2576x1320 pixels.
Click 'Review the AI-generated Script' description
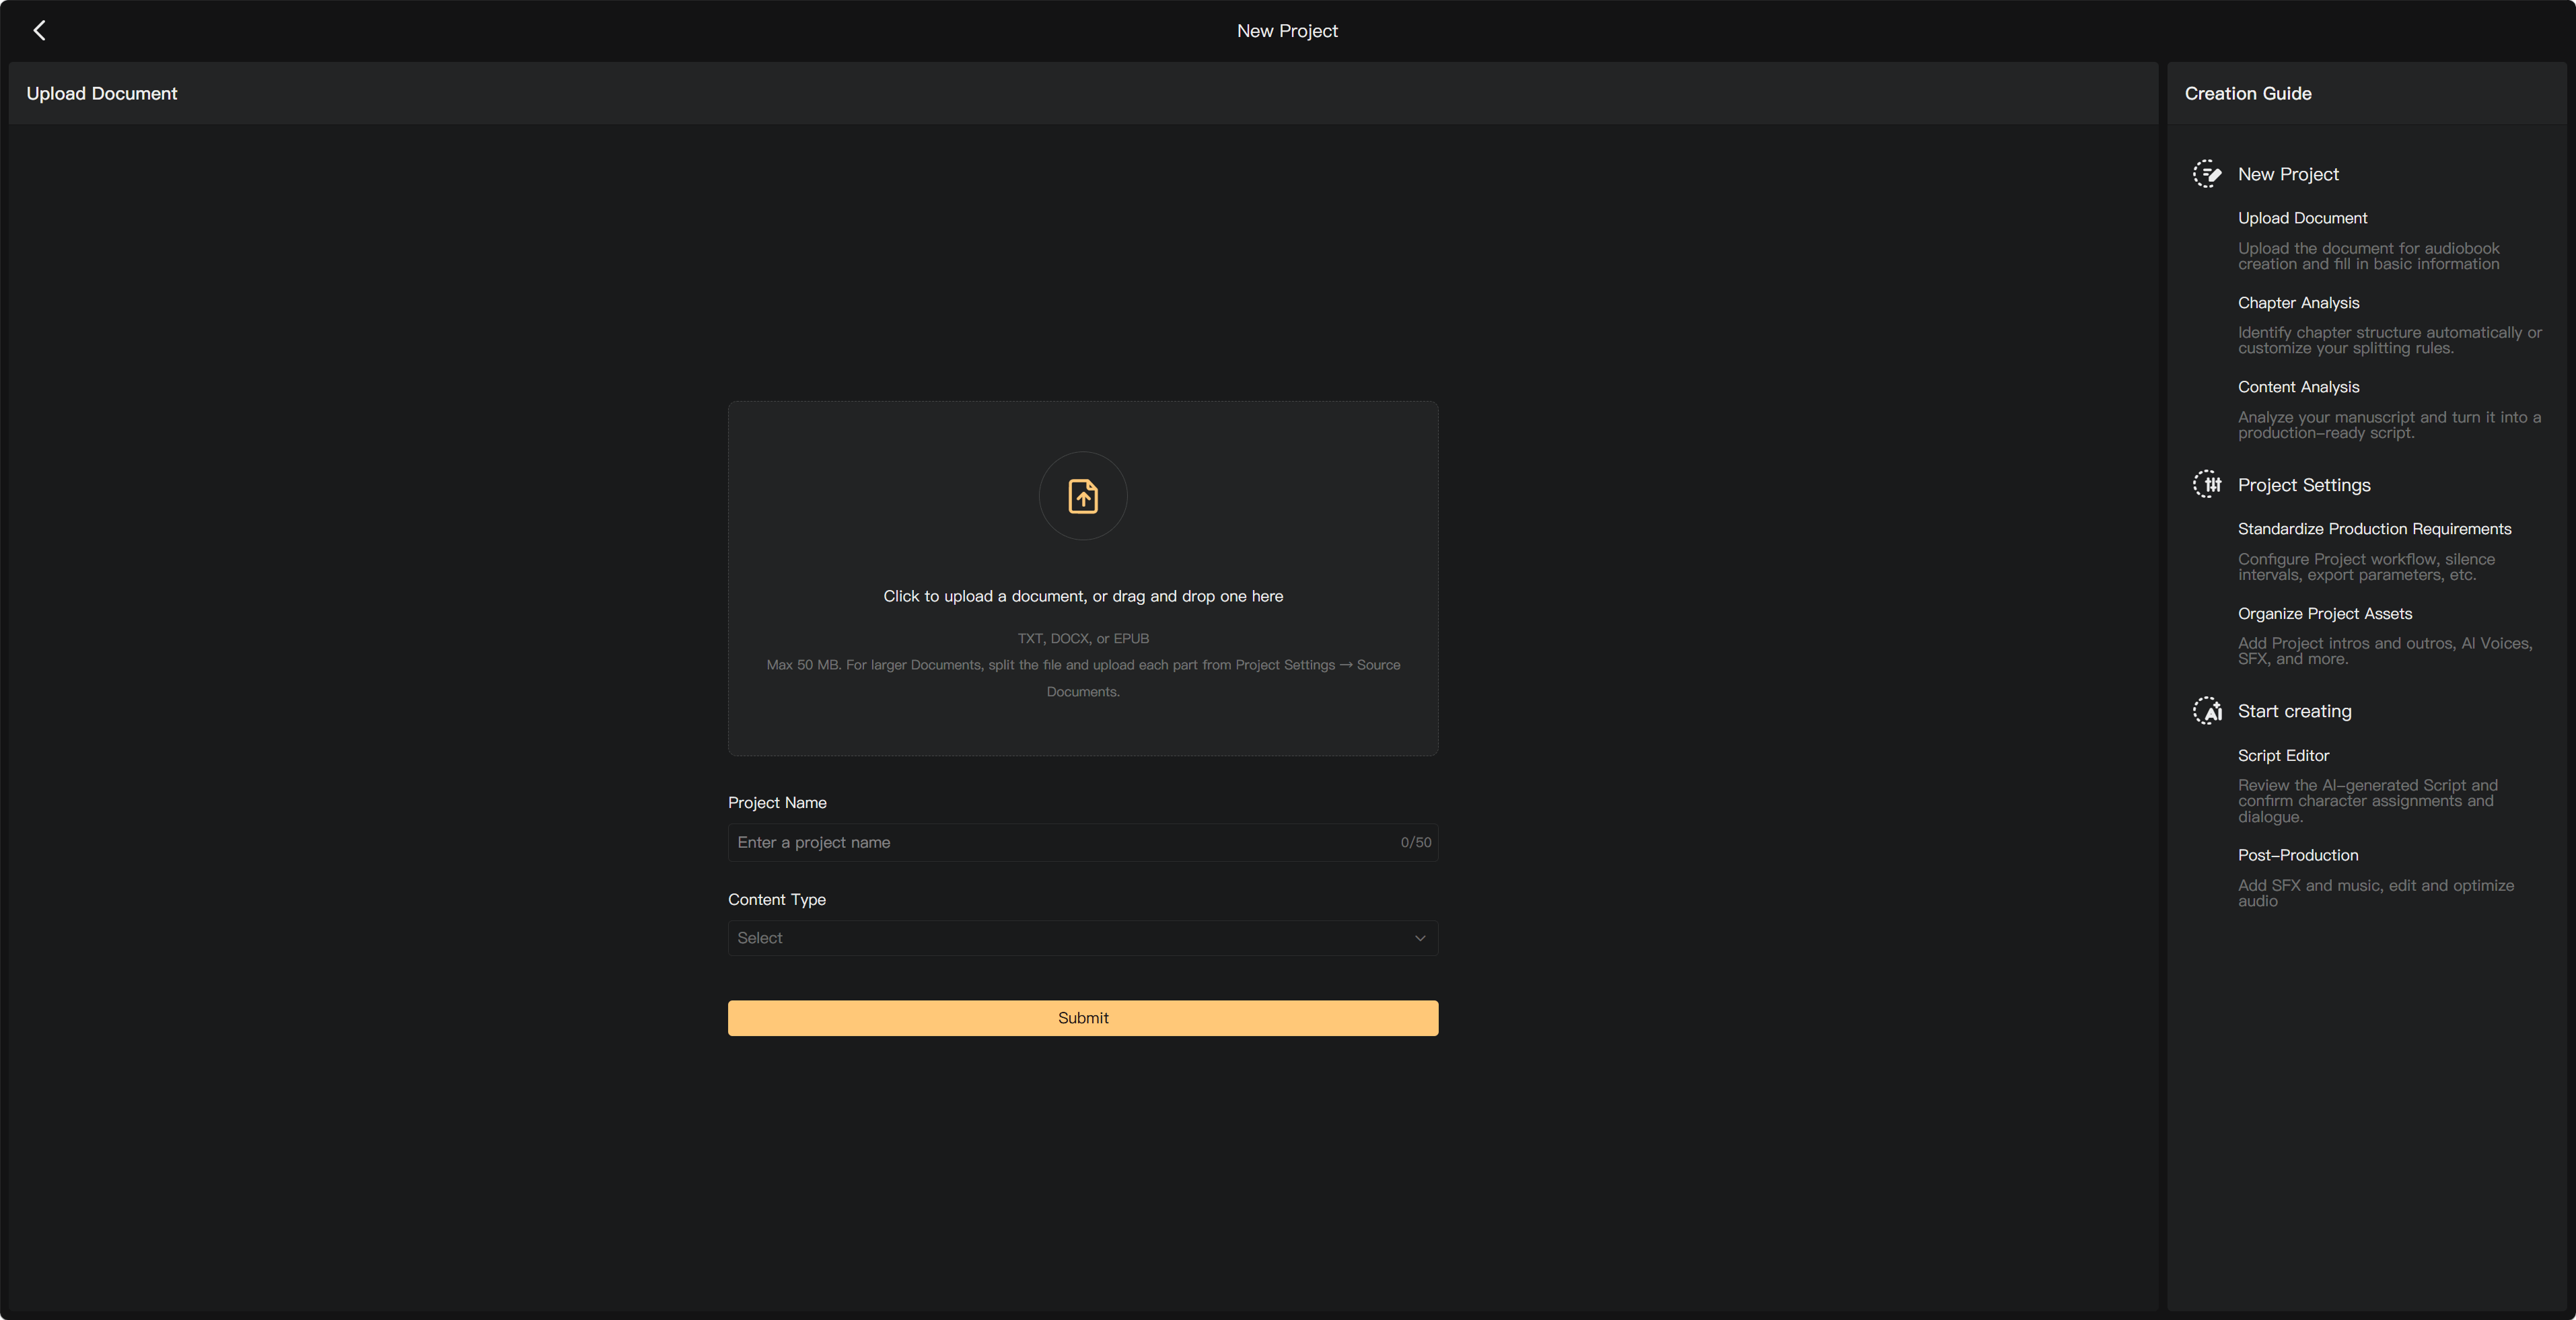pos(2367,801)
